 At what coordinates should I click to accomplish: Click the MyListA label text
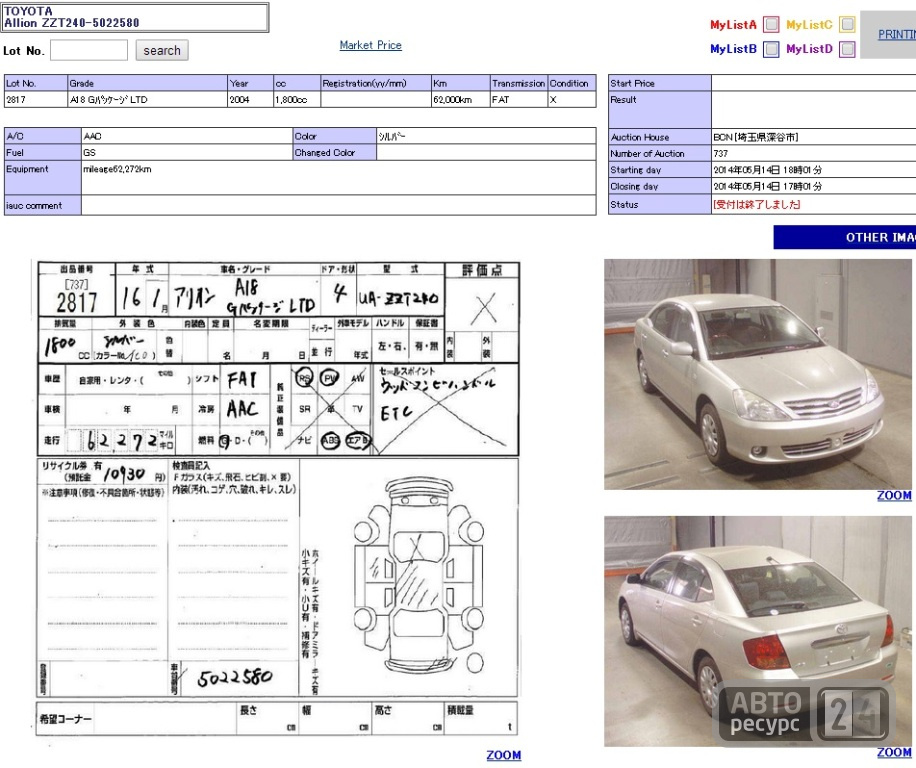click(733, 25)
